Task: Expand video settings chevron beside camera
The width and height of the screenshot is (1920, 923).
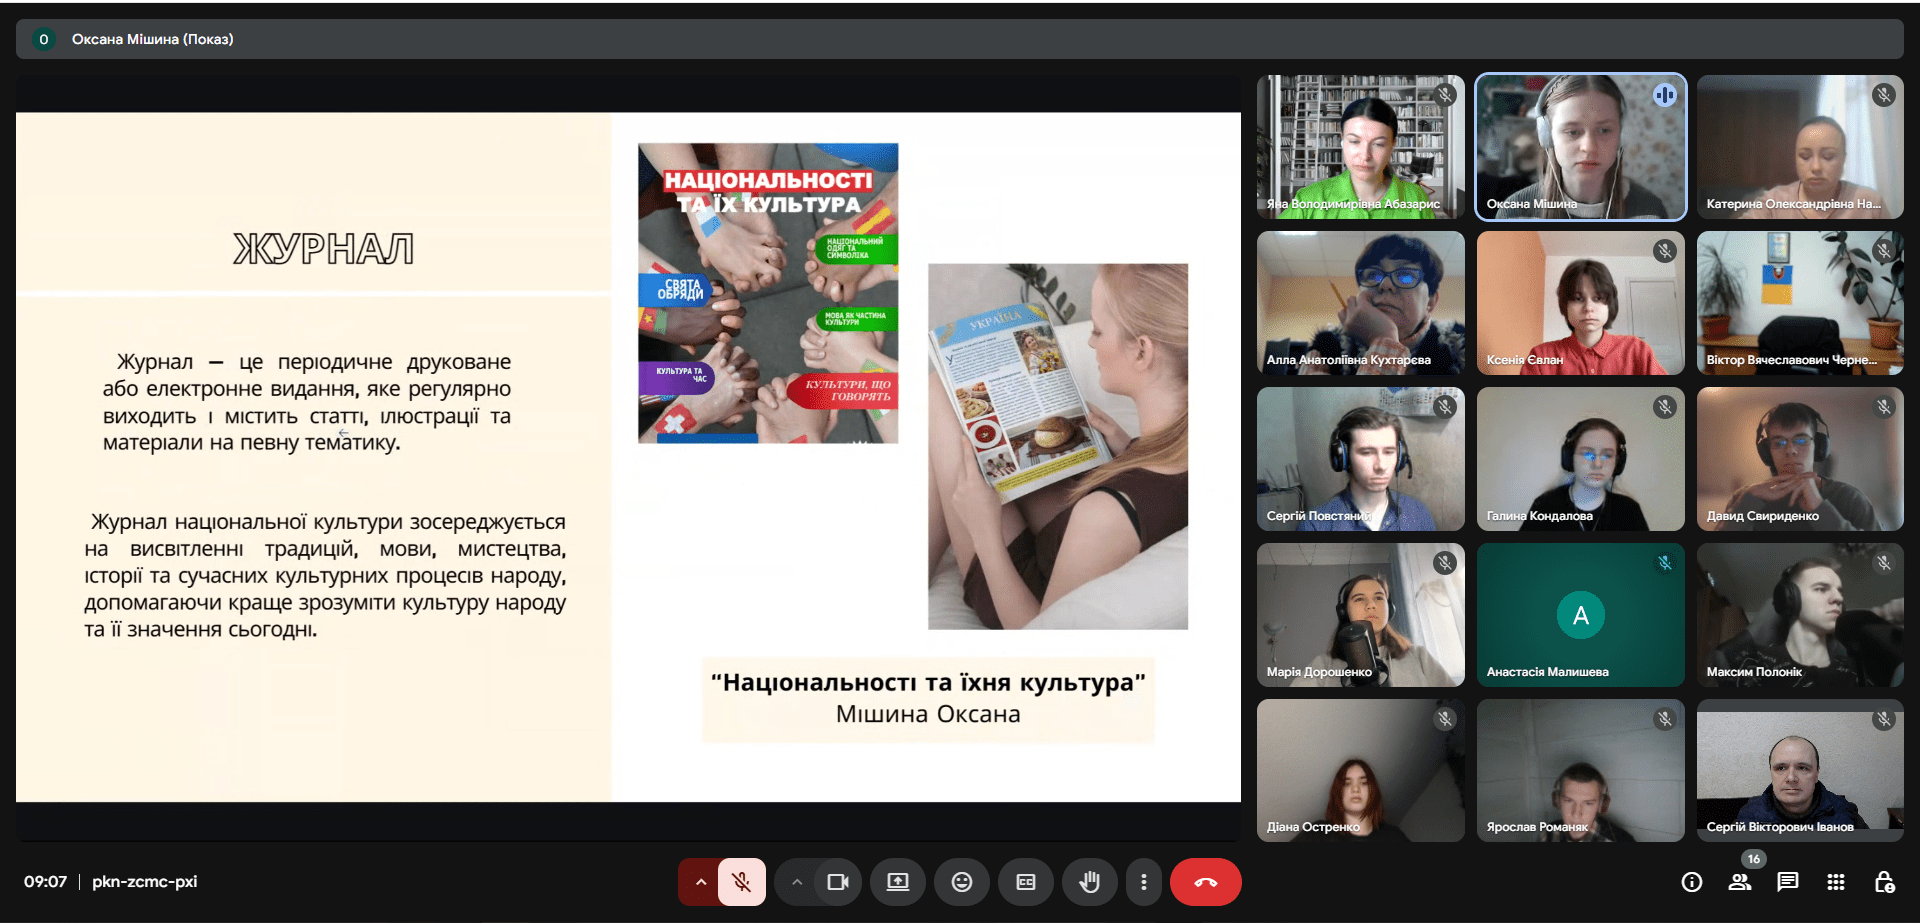Action: point(797,882)
